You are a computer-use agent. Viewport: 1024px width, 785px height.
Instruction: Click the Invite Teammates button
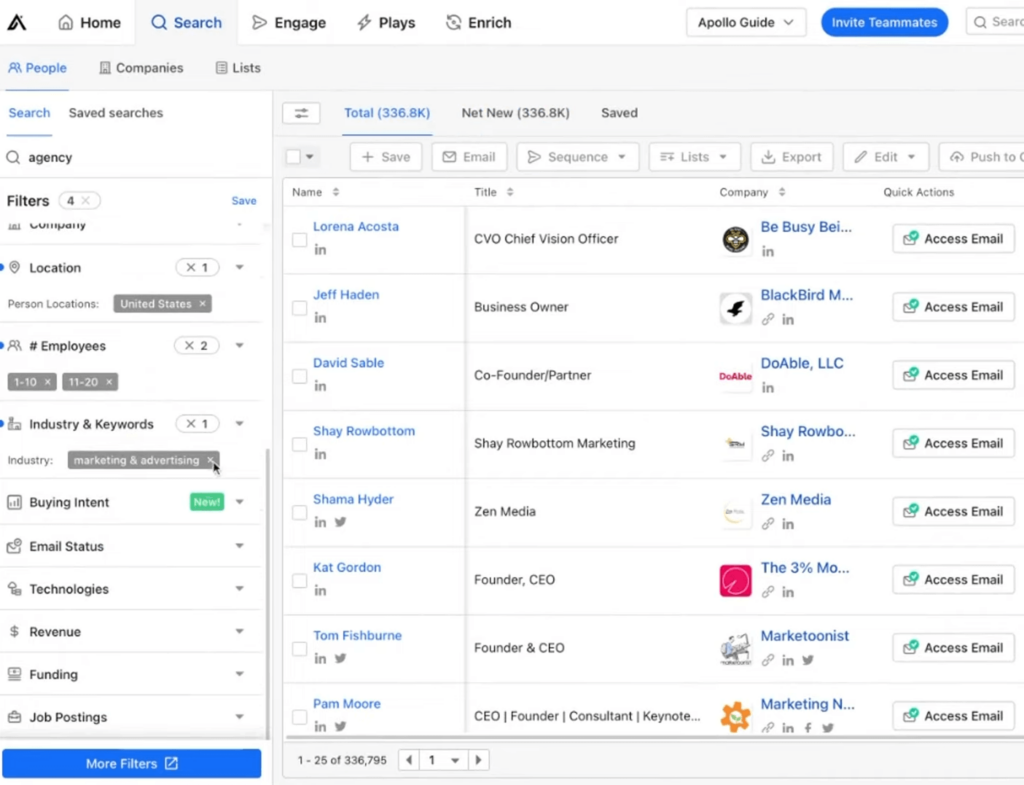click(x=884, y=22)
